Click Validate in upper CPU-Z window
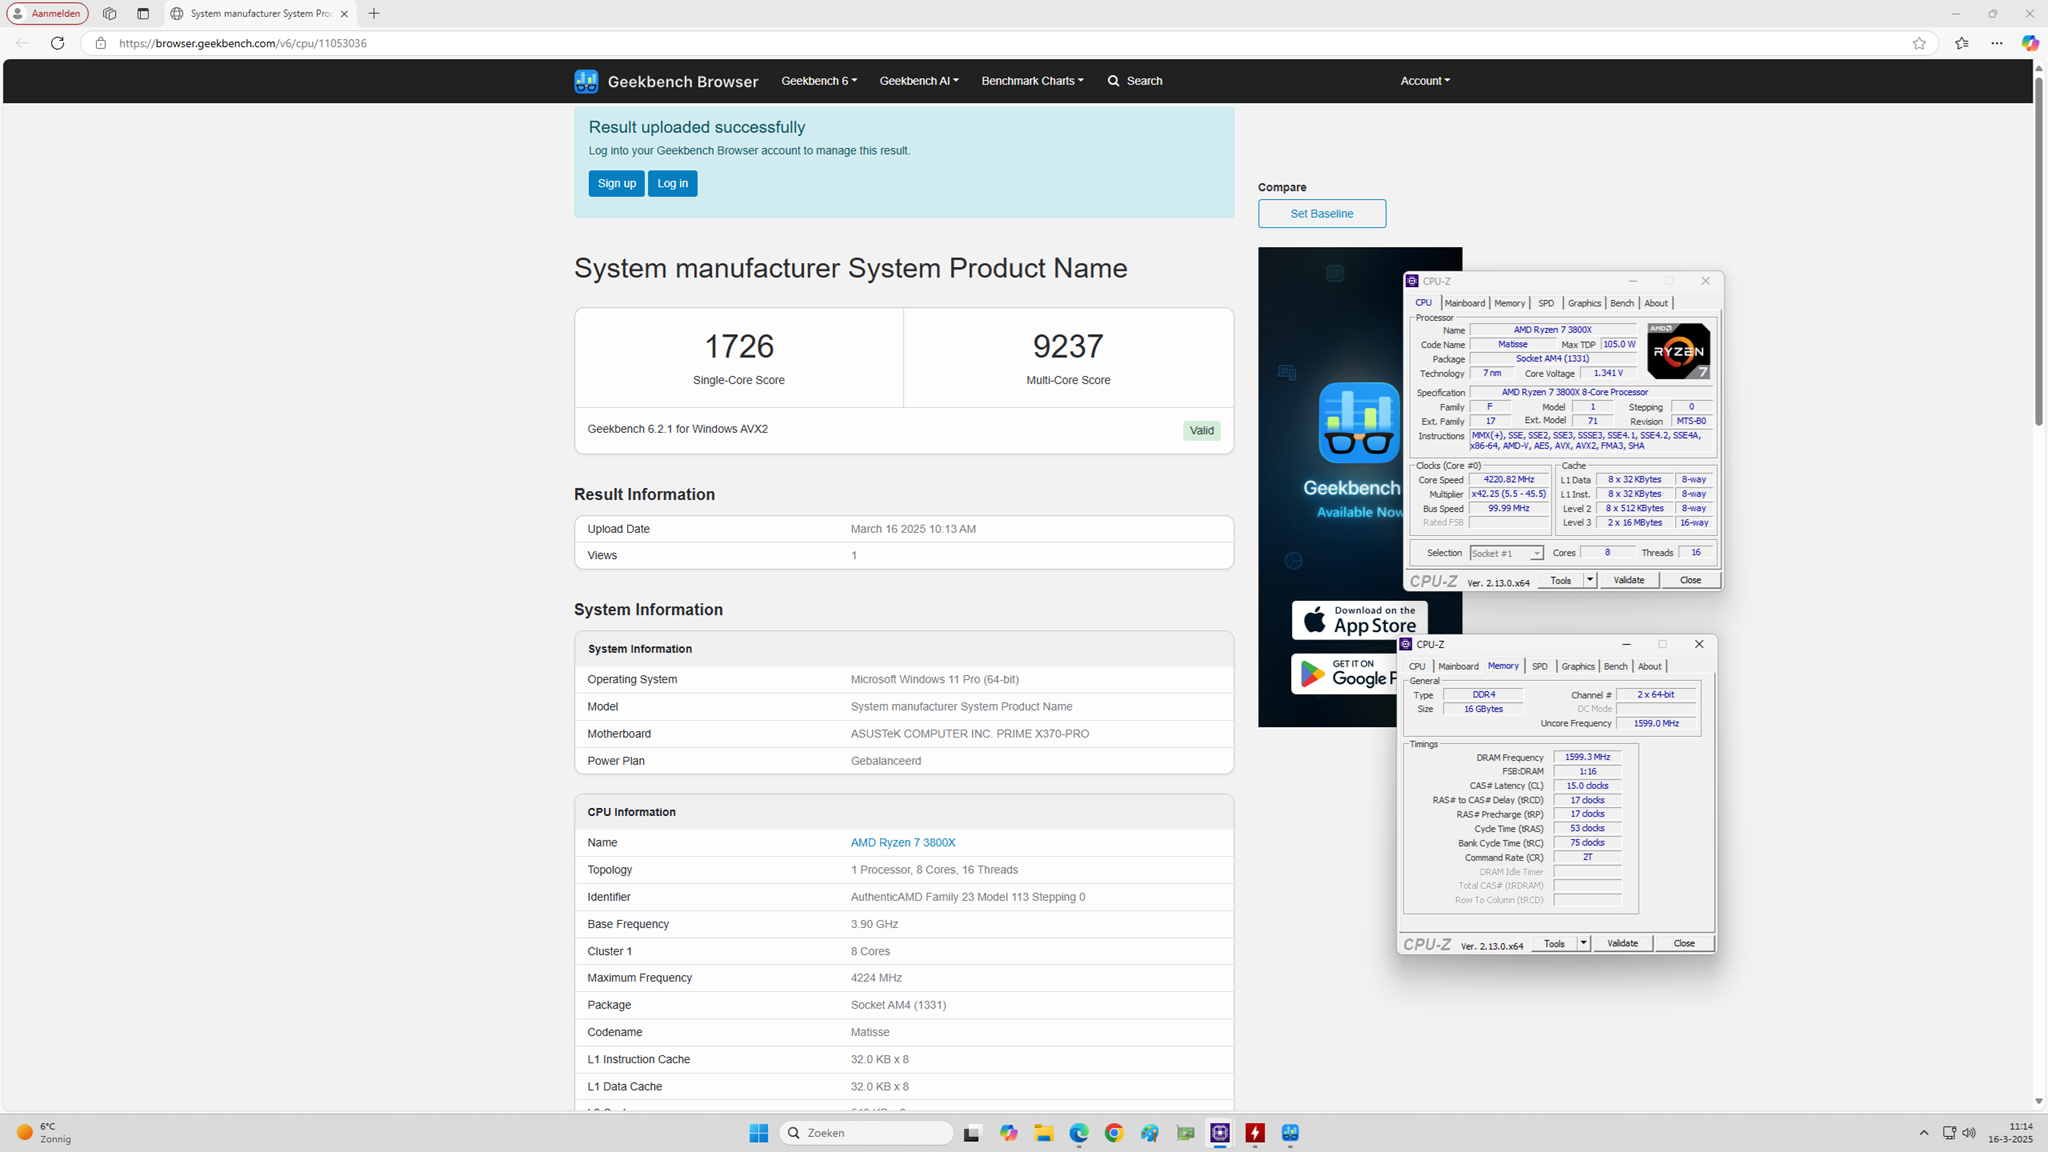The height and width of the screenshot is (1152, 2048). (x=1629, y=580)
